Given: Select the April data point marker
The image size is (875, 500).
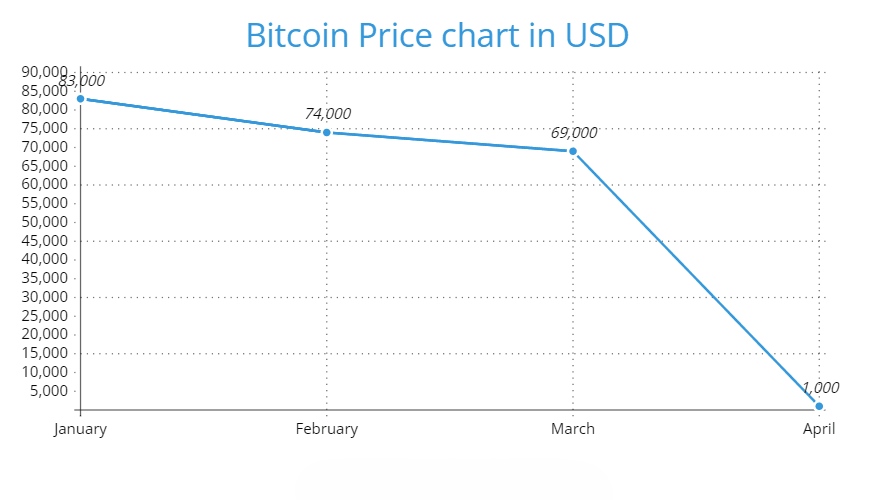Looking at the screenshot, I should pyautogui.click(x=819, y=406).
